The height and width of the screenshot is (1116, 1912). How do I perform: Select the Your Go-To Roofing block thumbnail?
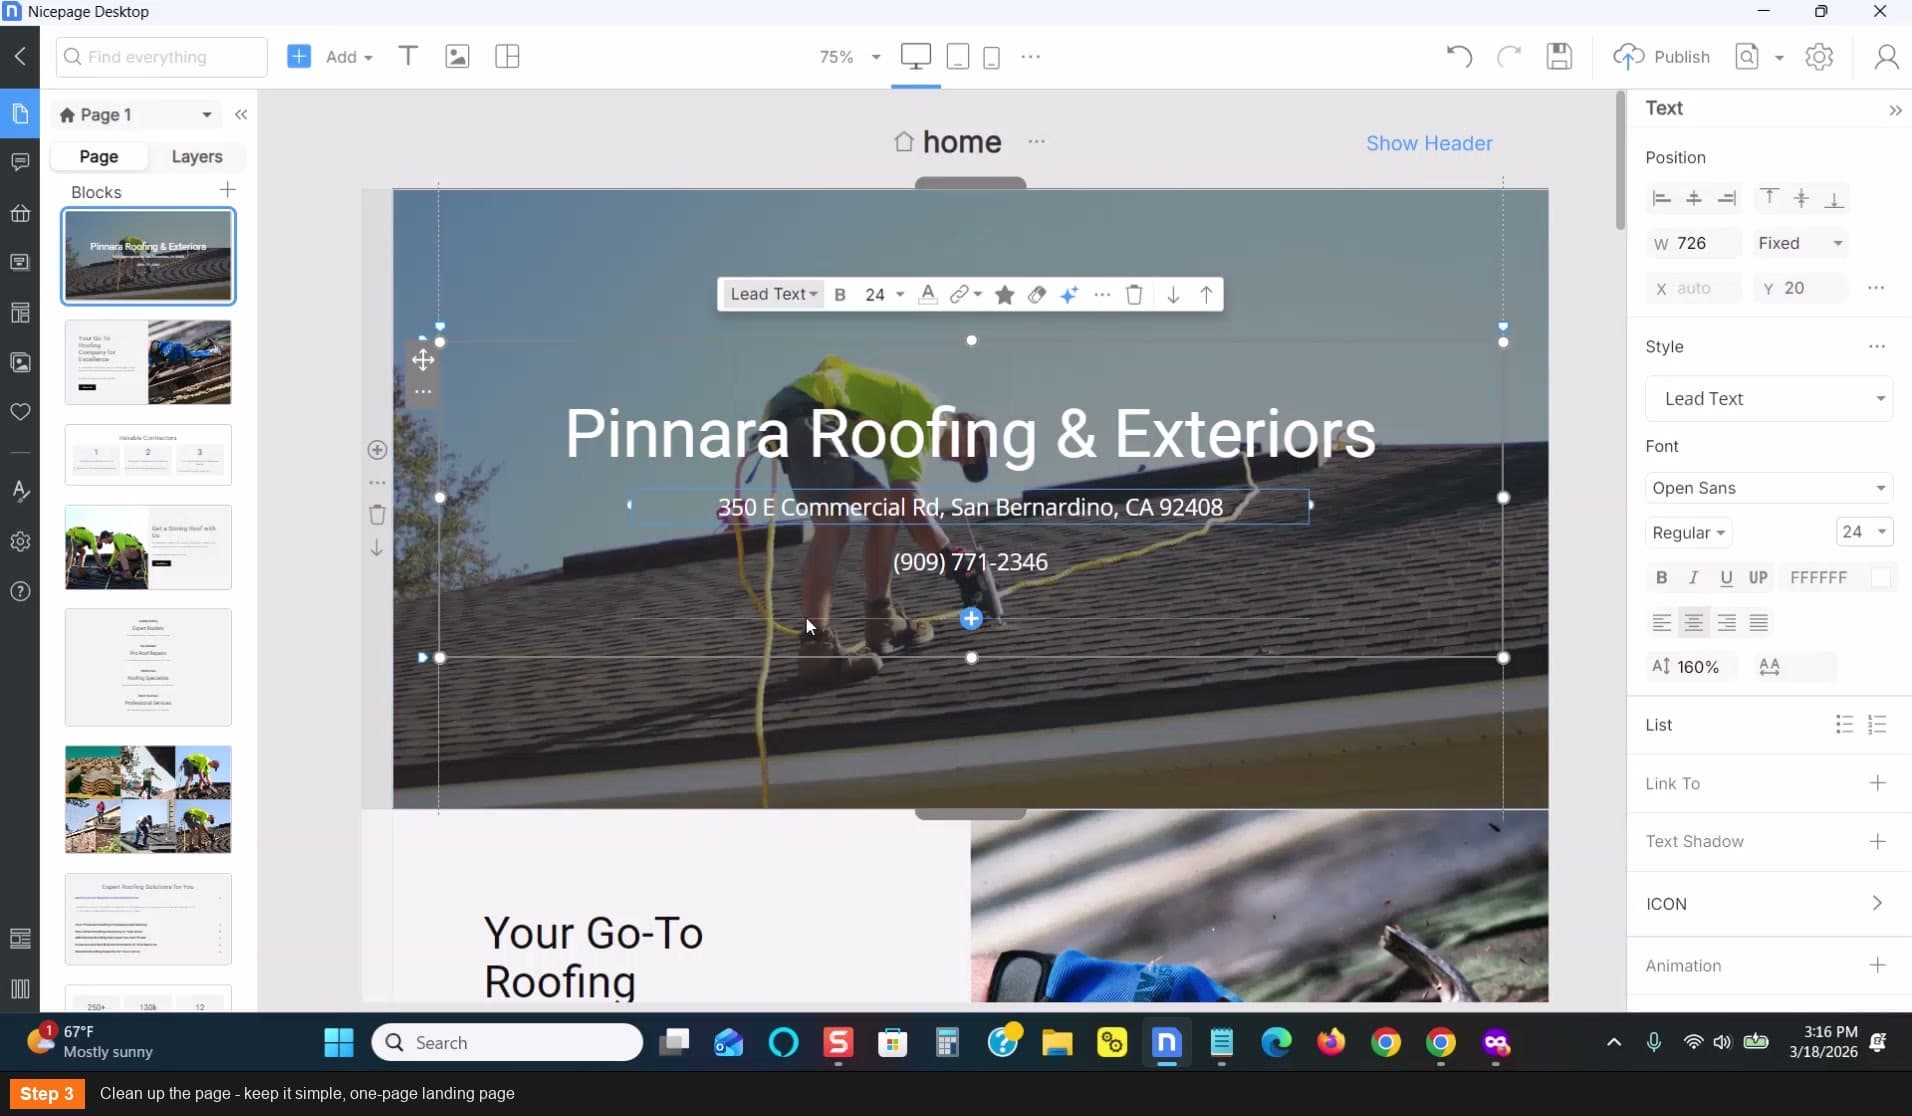[x=148, y=362]
